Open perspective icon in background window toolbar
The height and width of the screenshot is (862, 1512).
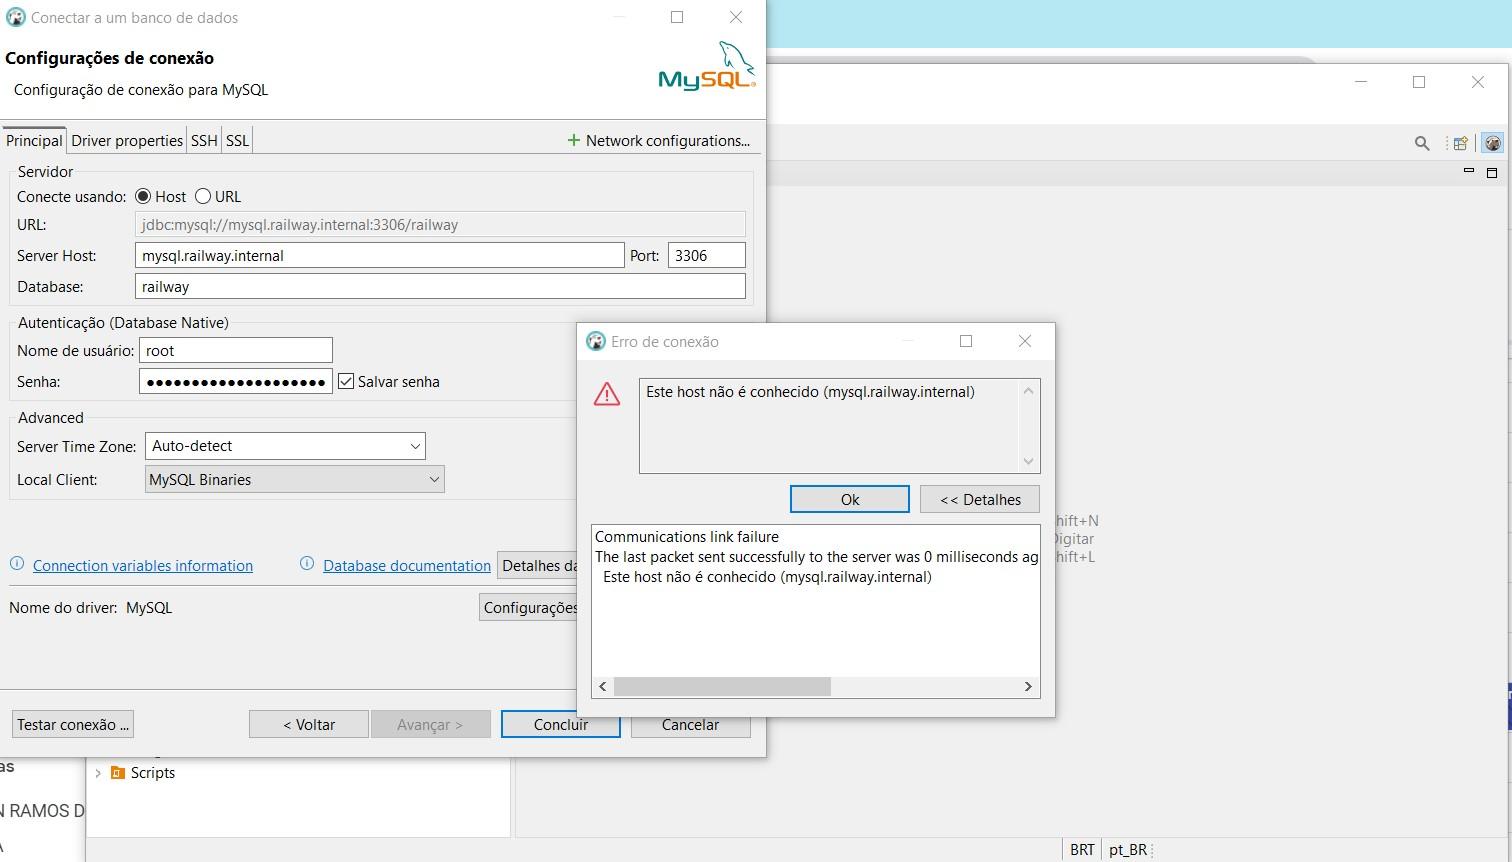[x=1460, y=143]
